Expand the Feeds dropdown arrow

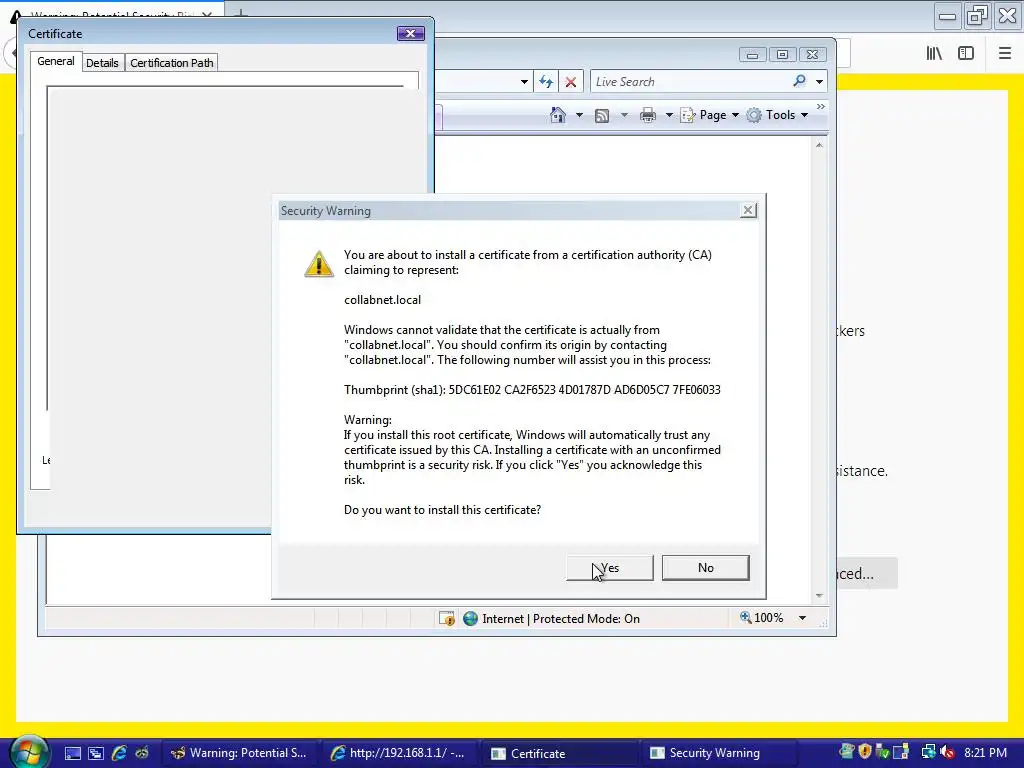(624, 115)
